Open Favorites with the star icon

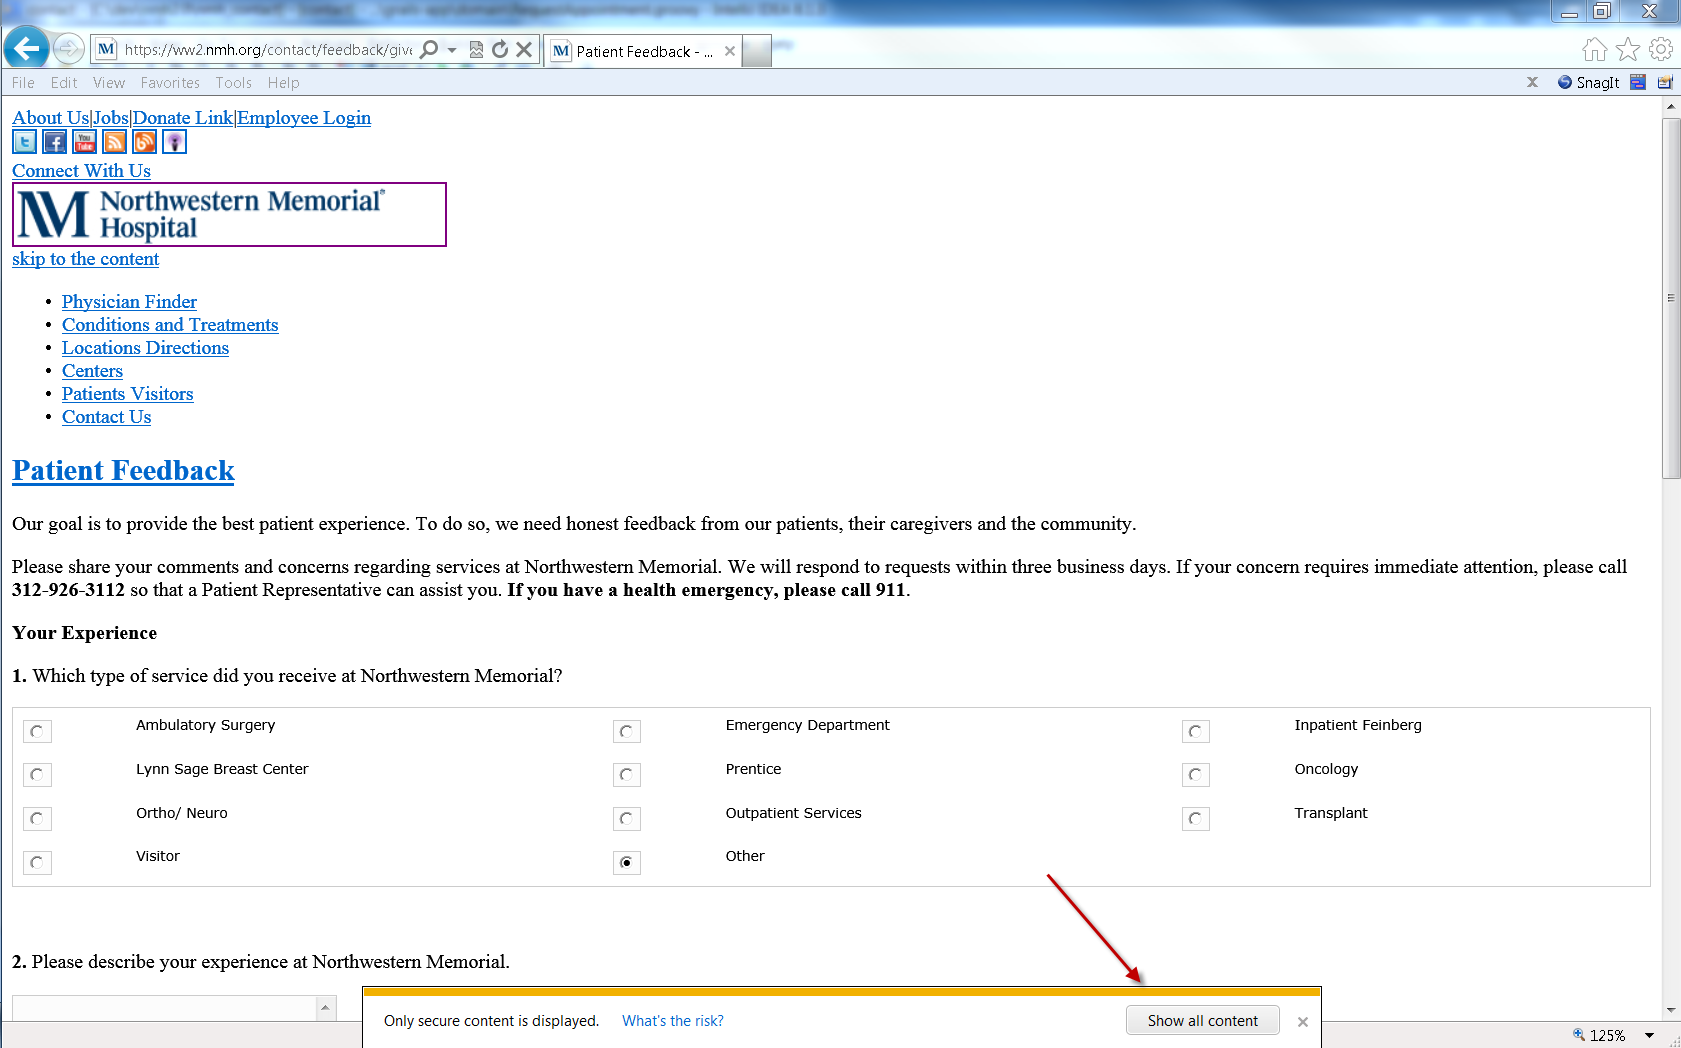pos(1628,49)
